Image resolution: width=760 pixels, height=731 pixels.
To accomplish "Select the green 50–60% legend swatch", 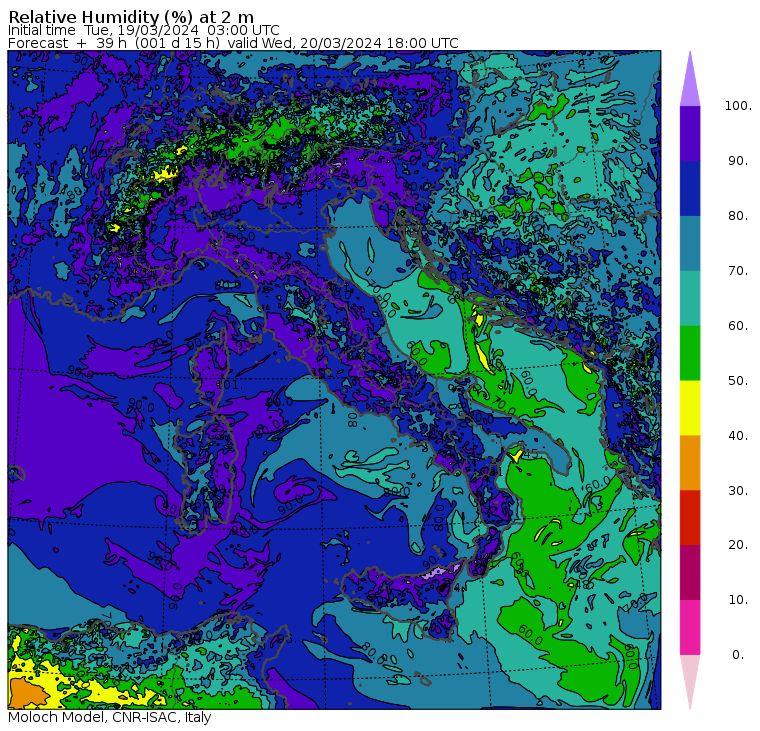I will pos(690,353).
